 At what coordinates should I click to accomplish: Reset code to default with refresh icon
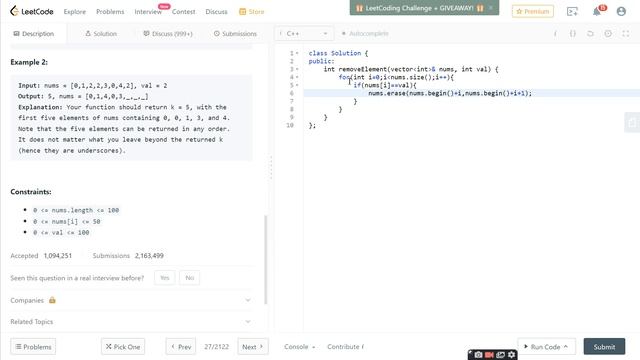tap(590, 33)
